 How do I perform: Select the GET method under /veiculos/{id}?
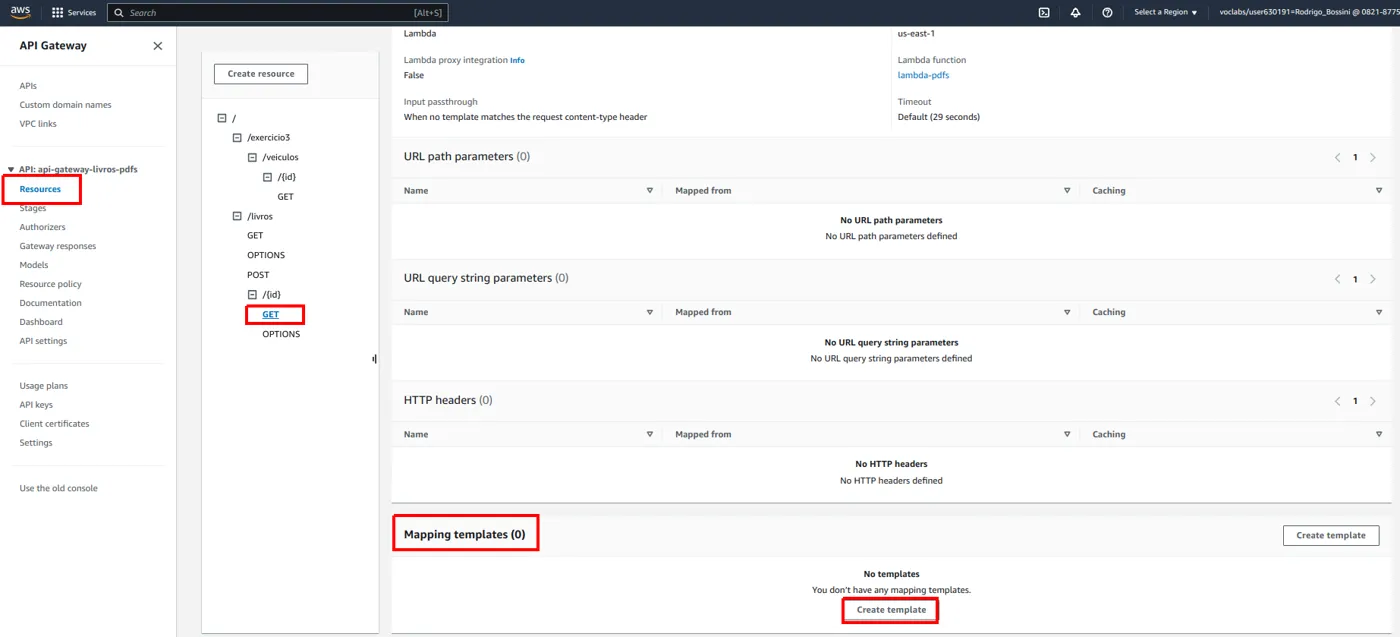(285, 197)
